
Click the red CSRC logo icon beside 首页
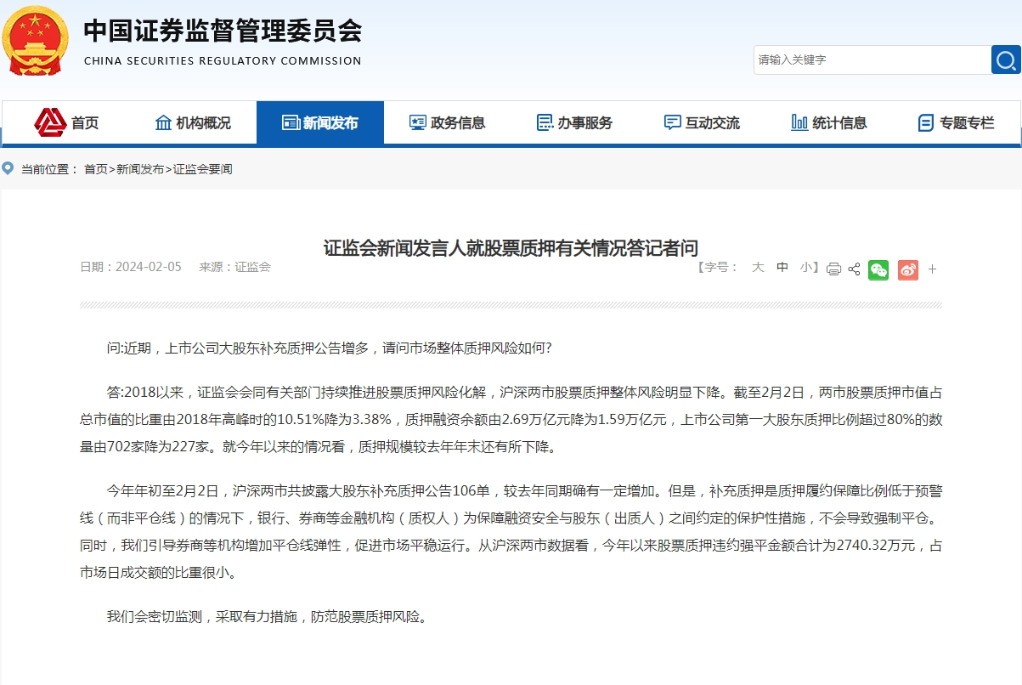tap(50, 123)
